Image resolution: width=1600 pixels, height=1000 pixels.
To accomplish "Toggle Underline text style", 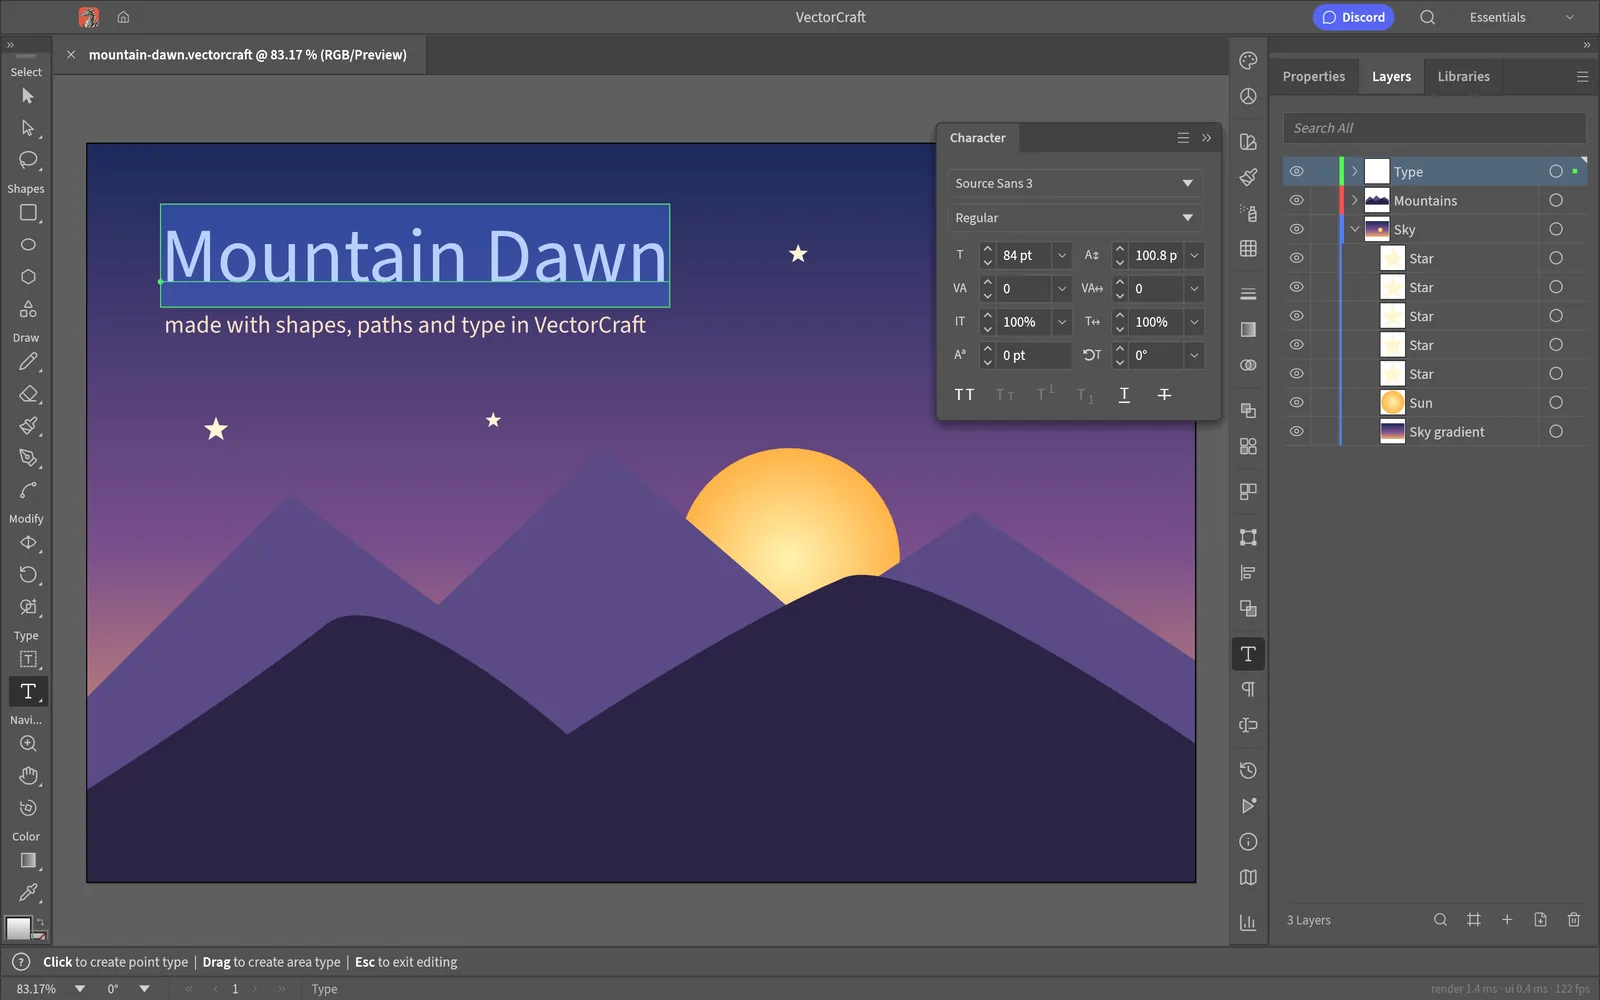I will pos(1124,395).
